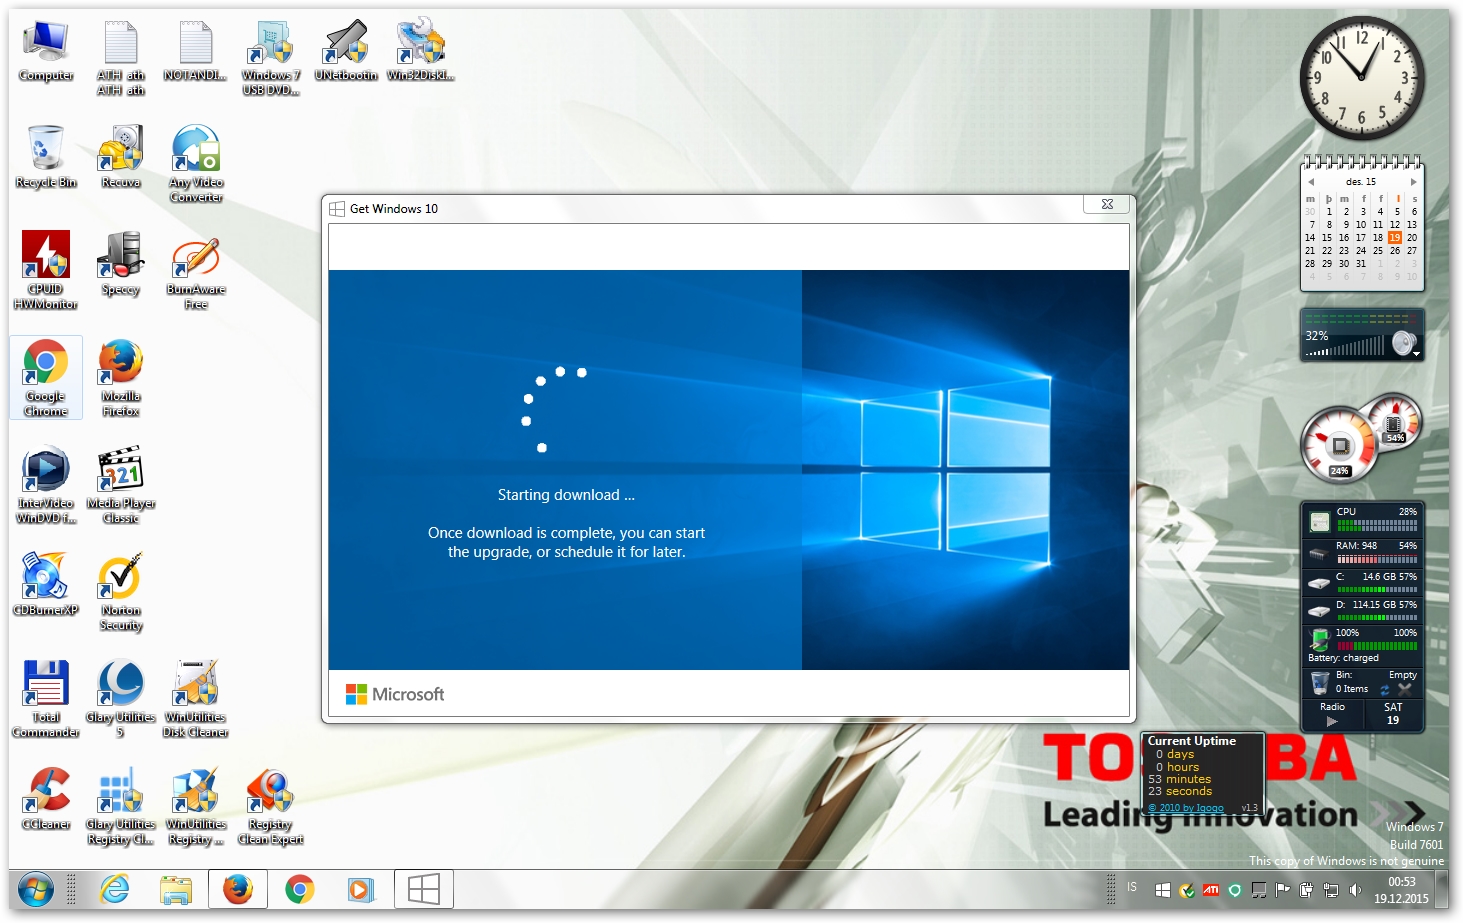Open the ATH ath text file
This screenshot has height=923, width=1463.
tap(121, 57)
